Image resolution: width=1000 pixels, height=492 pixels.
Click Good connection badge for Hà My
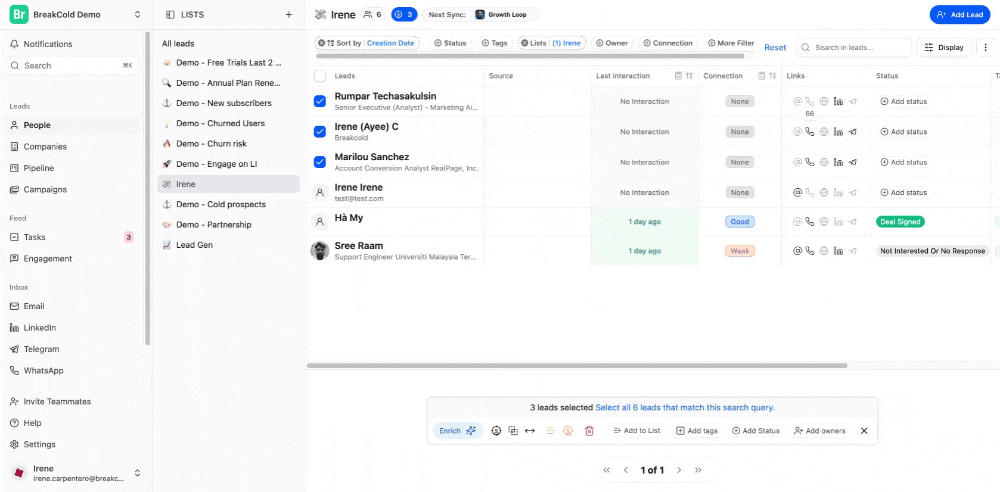(740, 222)
